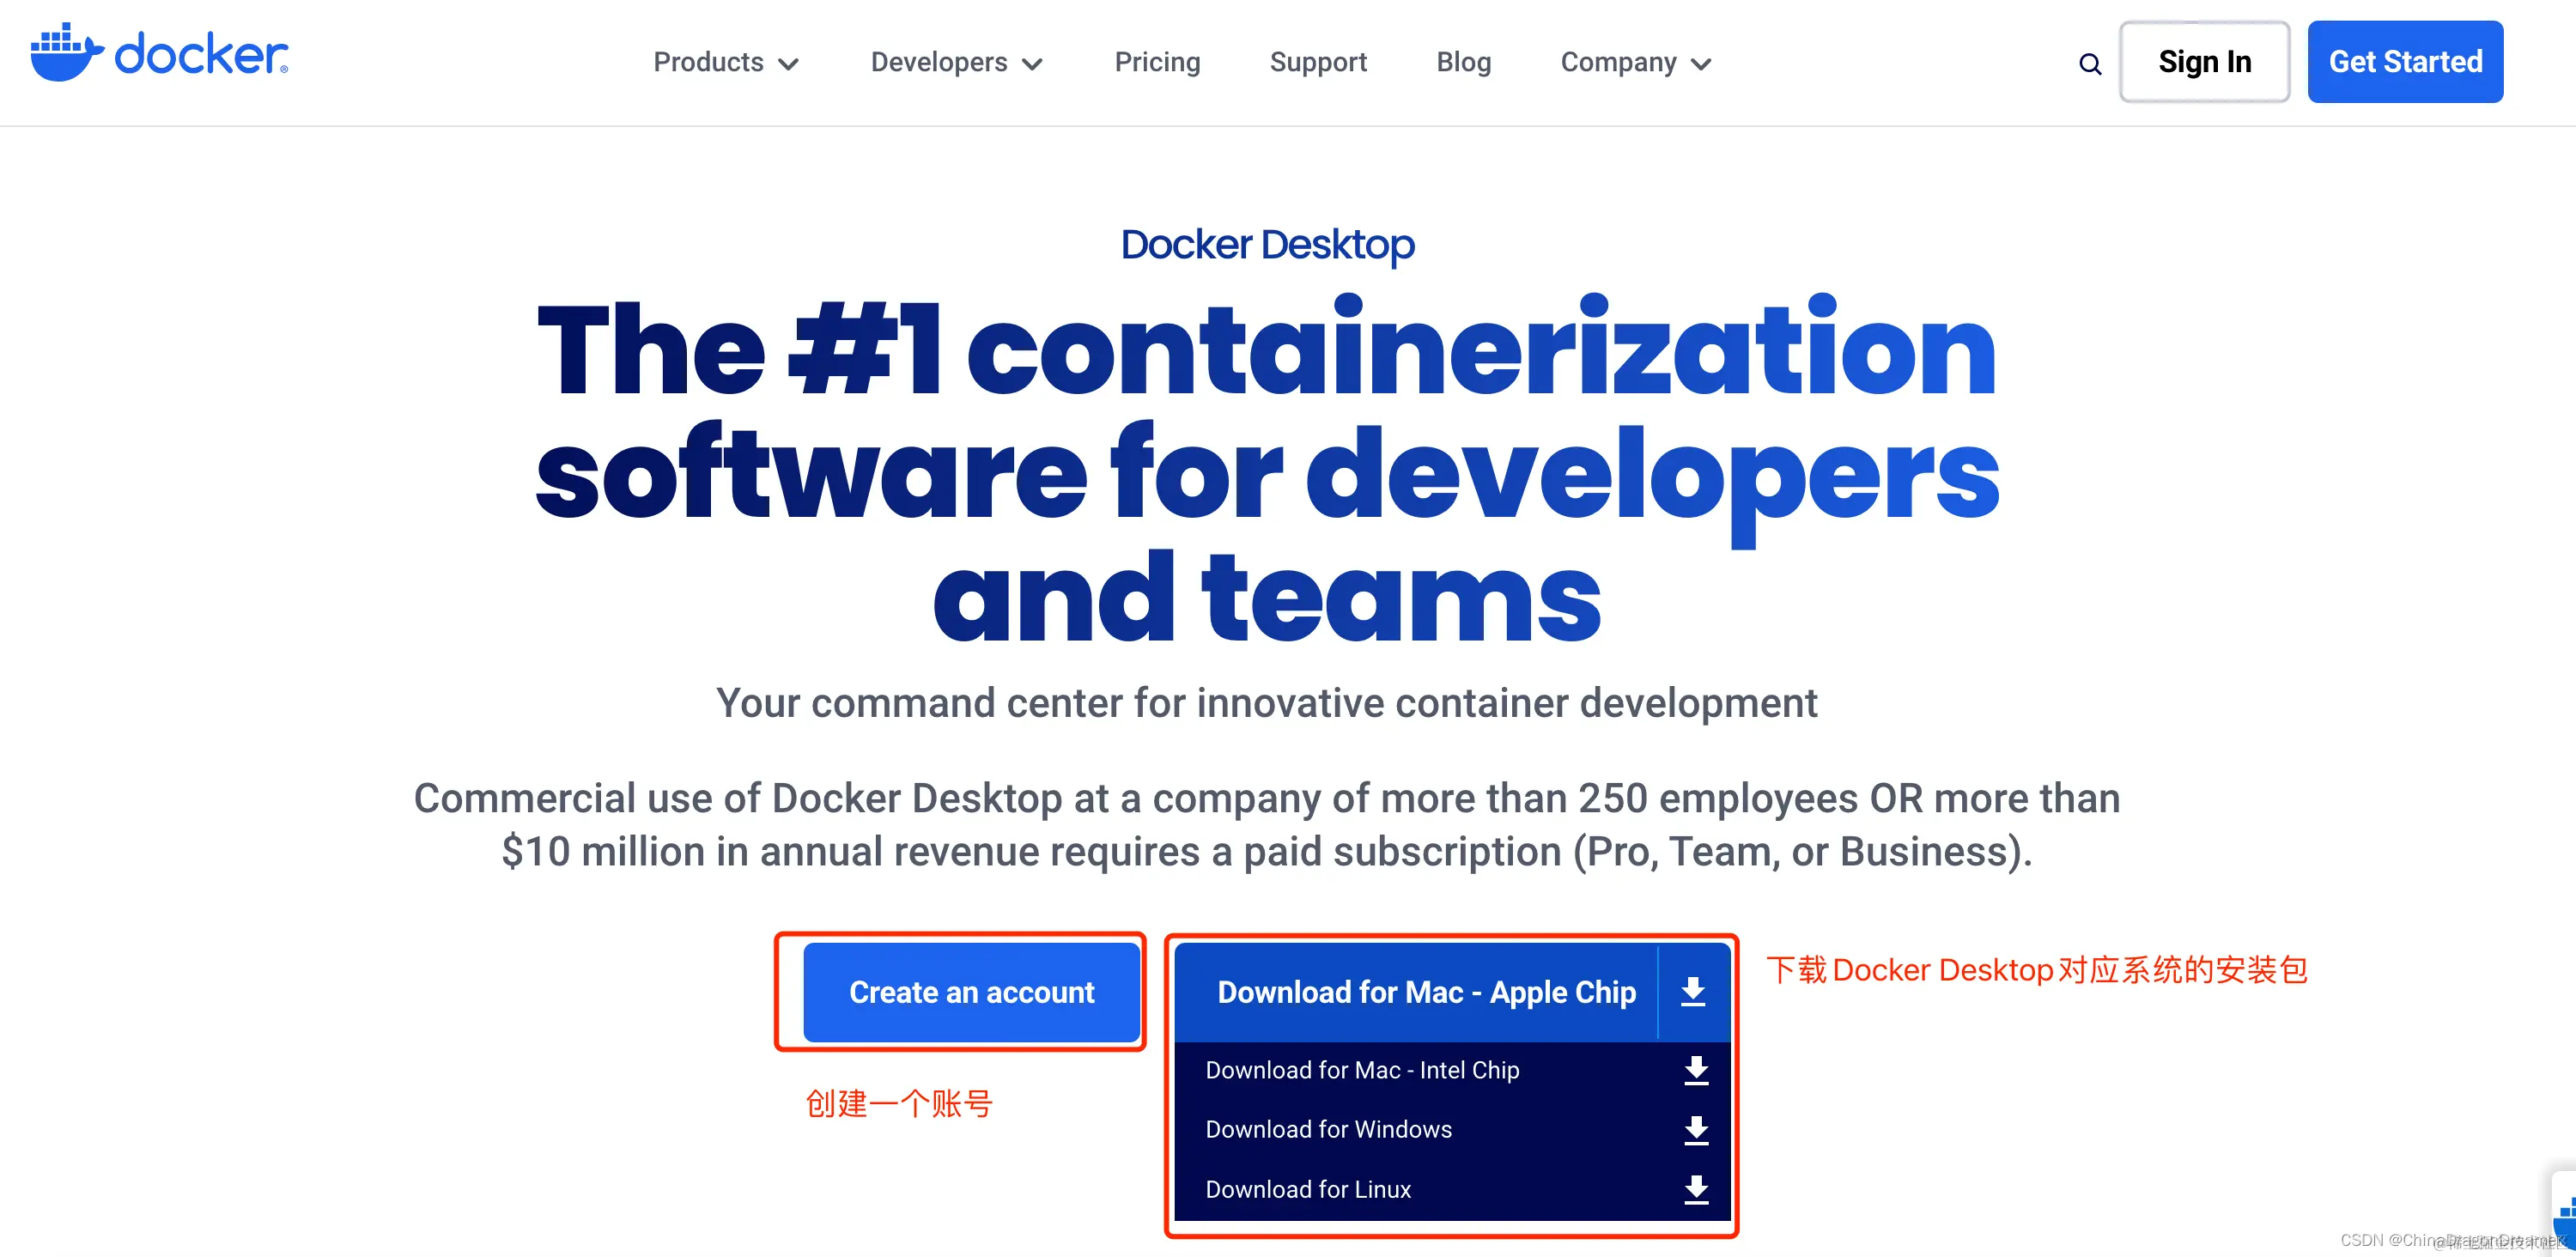Expand the Company dropdown chevron
The width and height of the screenshot is (2576, 1257).
1701,65
